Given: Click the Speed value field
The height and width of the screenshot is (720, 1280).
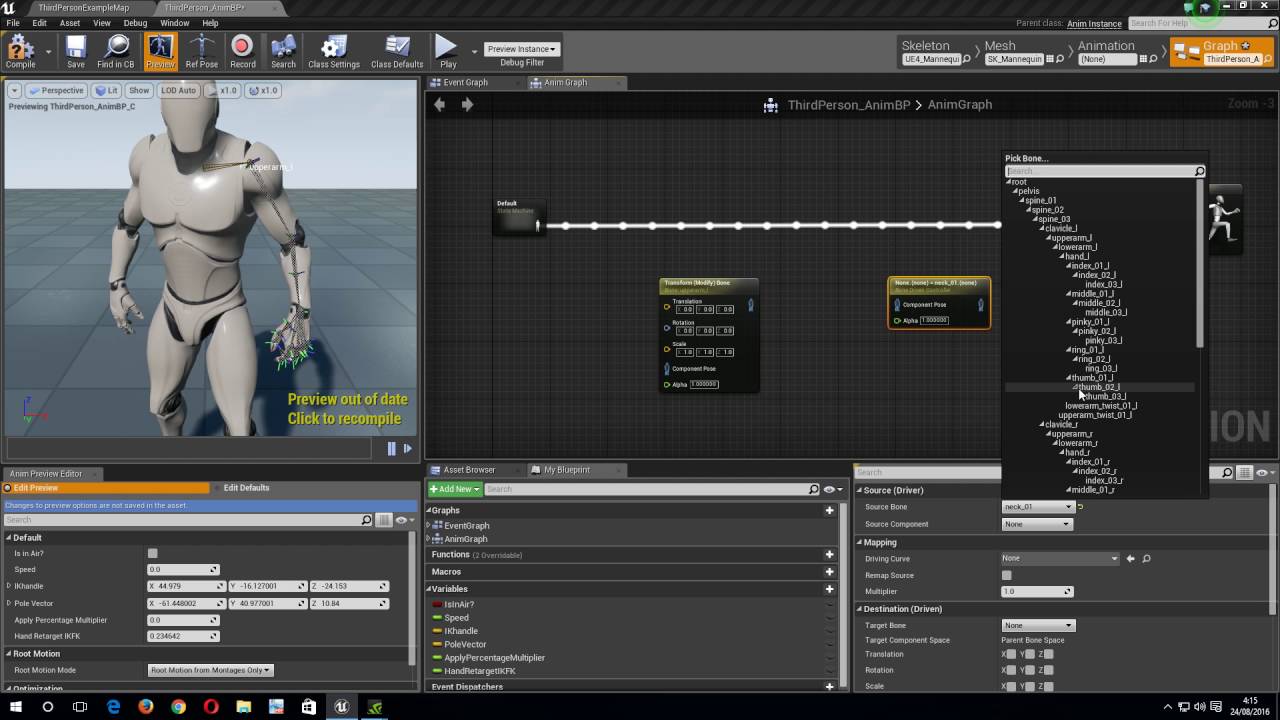Looking at the screenshot, I should pos(183,570).
